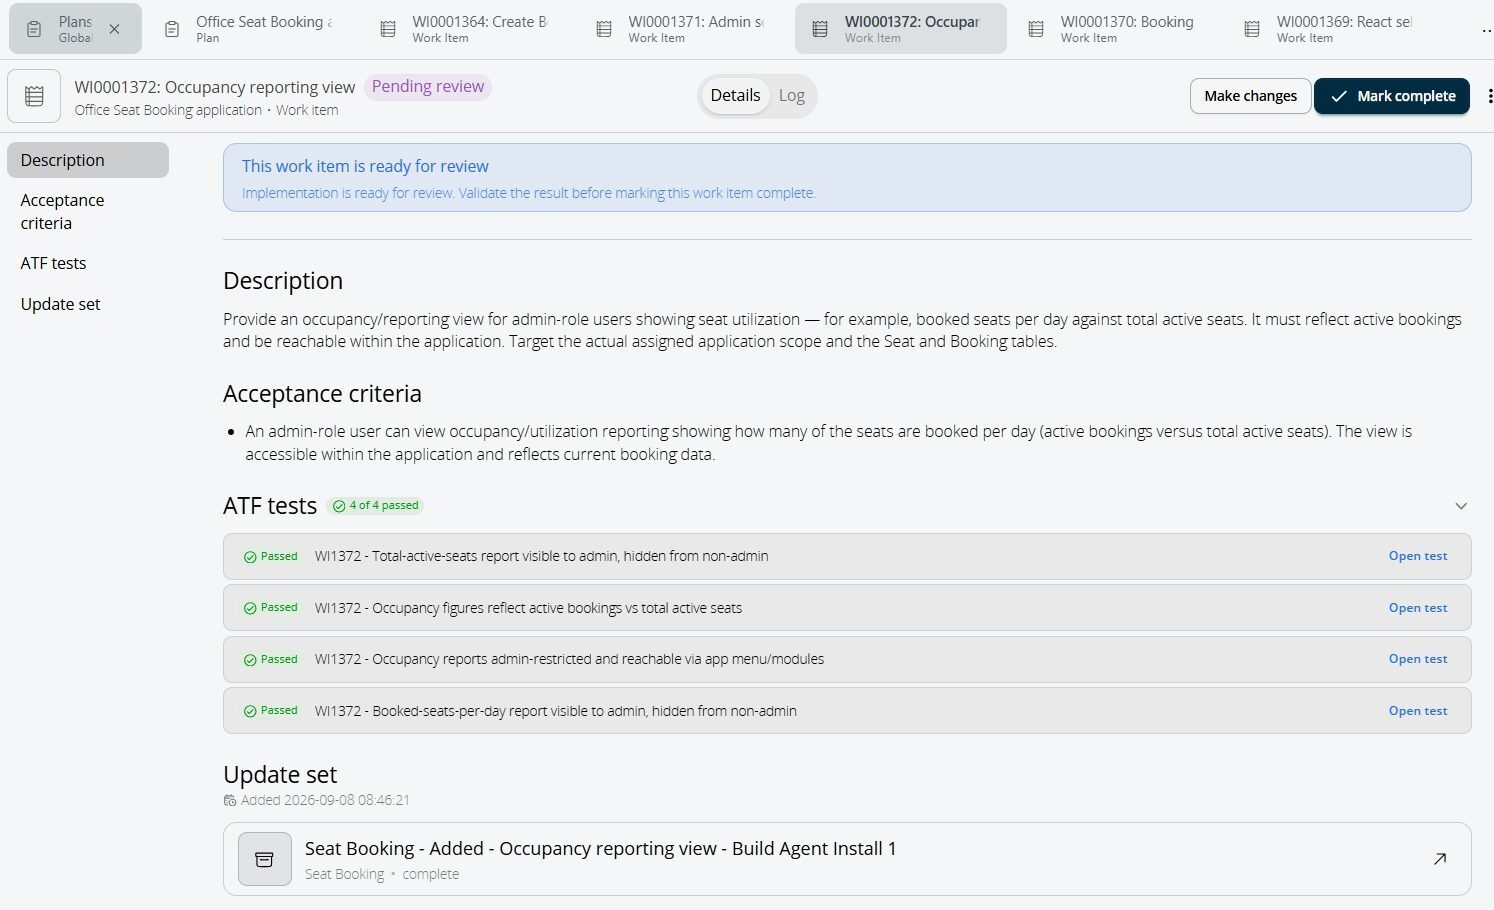Click the update set archive box icon

click(x=265, y=859)
